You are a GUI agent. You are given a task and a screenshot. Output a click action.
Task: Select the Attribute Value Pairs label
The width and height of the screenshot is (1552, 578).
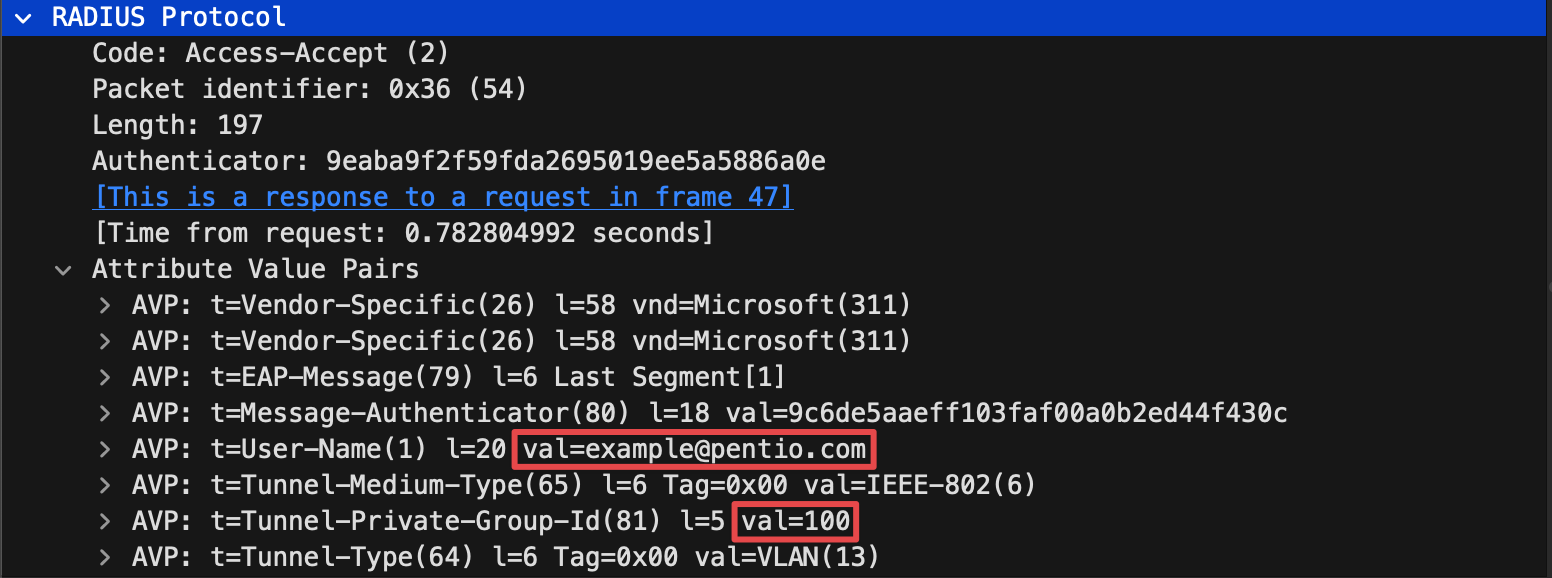(255, 269)
